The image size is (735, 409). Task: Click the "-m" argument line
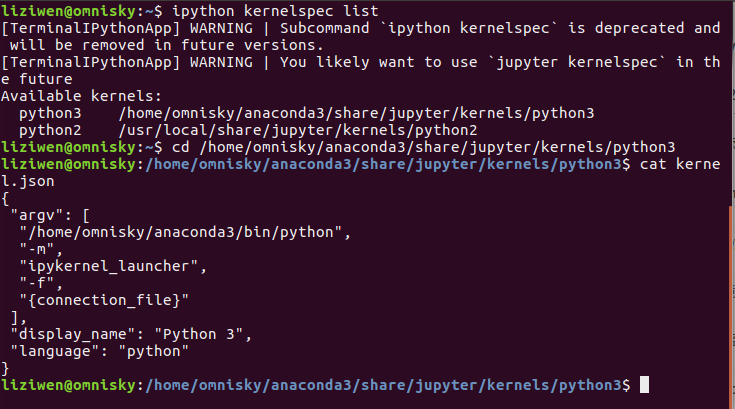tap(41, 249)
